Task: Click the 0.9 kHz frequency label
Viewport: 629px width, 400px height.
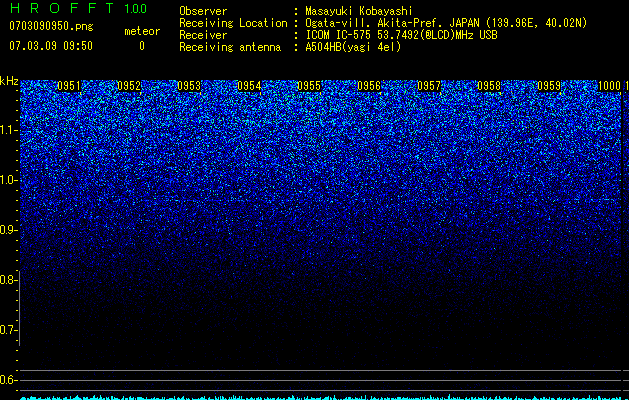Action: [x=9, y=230]
